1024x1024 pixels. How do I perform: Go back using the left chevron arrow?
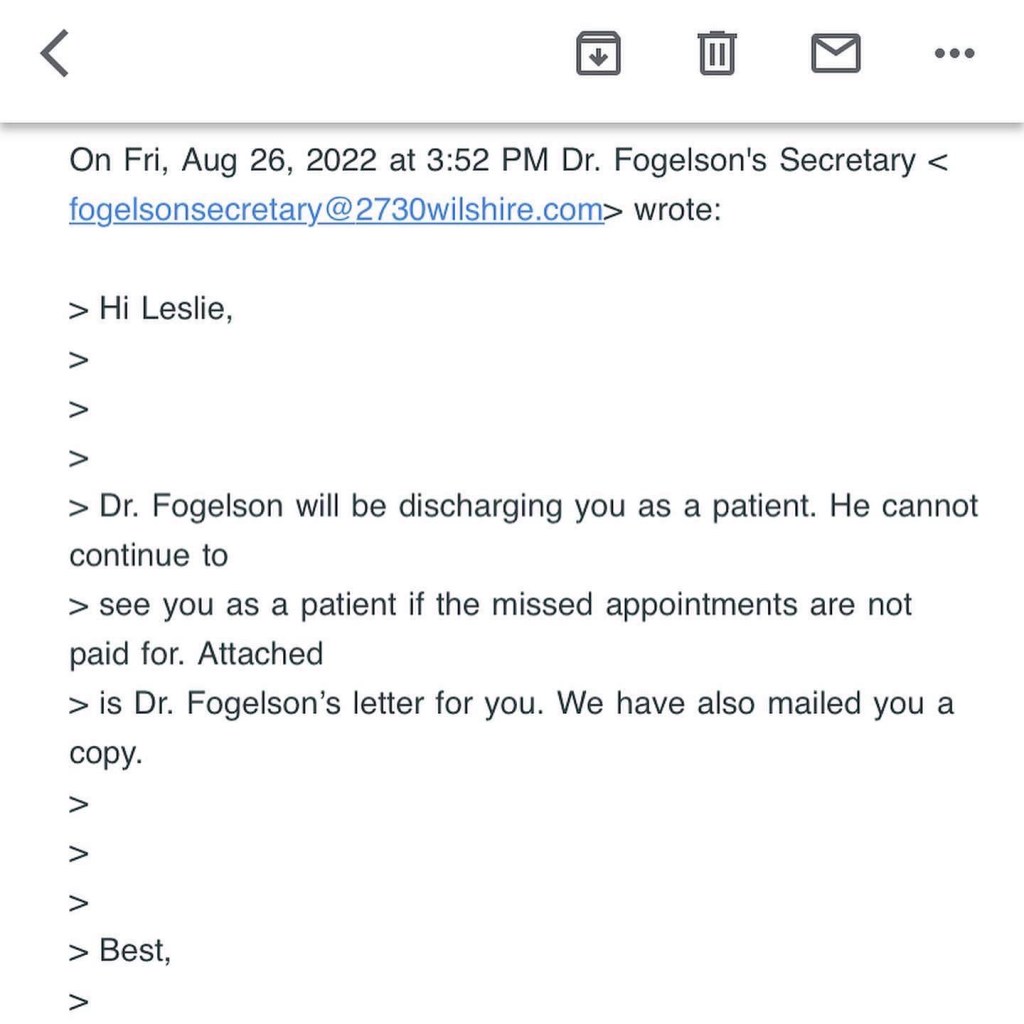[x=56, y=54]
